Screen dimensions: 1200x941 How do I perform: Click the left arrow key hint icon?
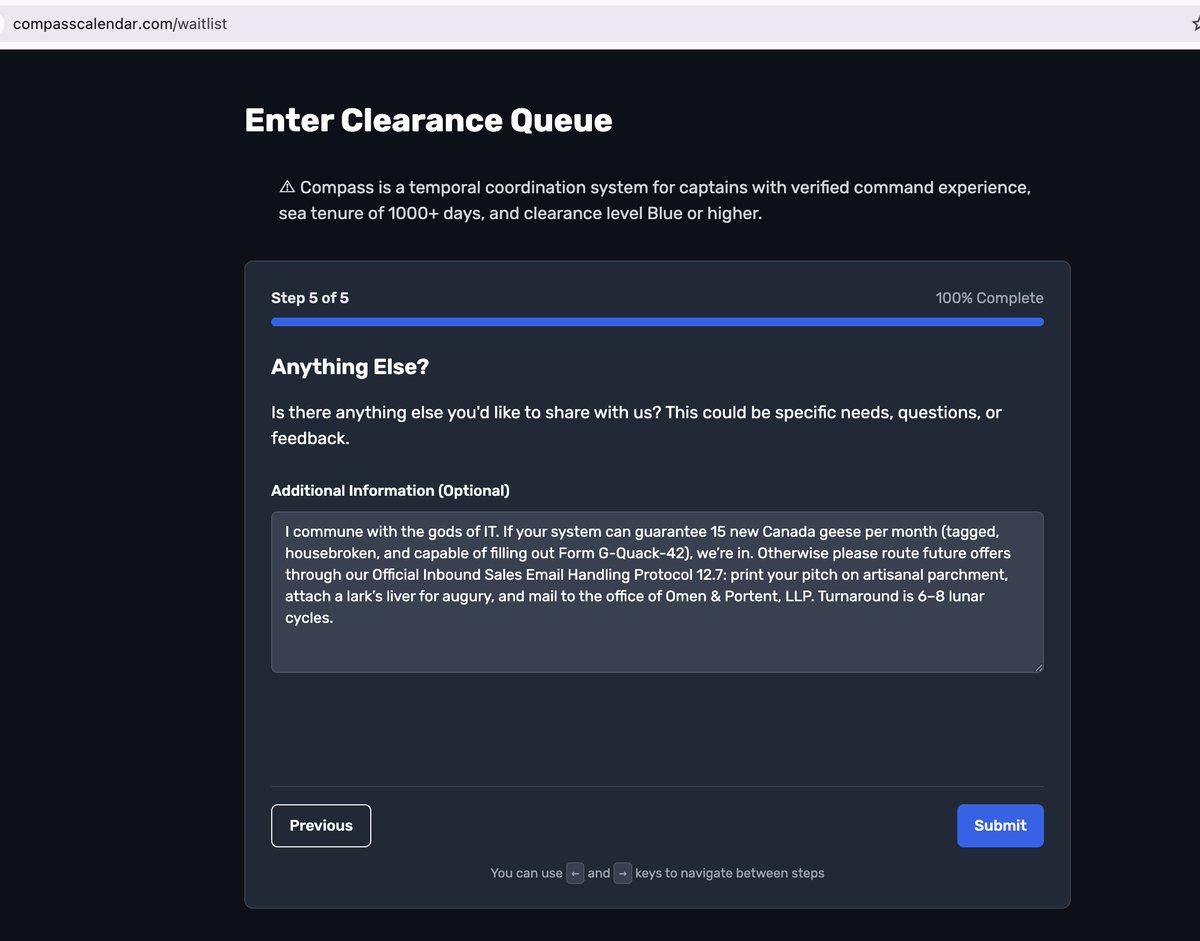click(x=575, y=873)
